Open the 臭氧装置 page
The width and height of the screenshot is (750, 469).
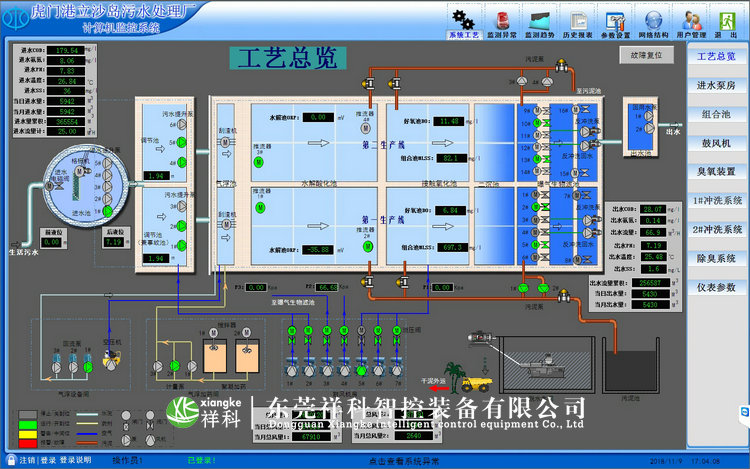point(716,172)
